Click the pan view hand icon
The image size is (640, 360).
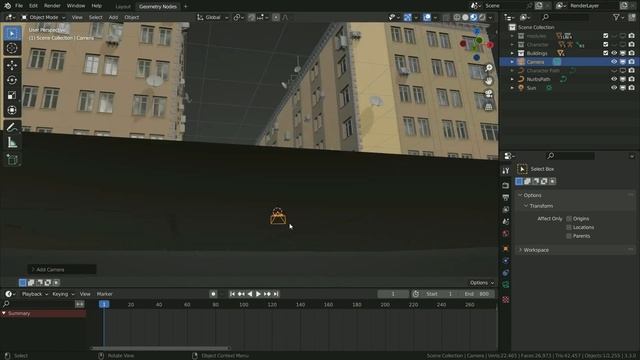[489, 81]
